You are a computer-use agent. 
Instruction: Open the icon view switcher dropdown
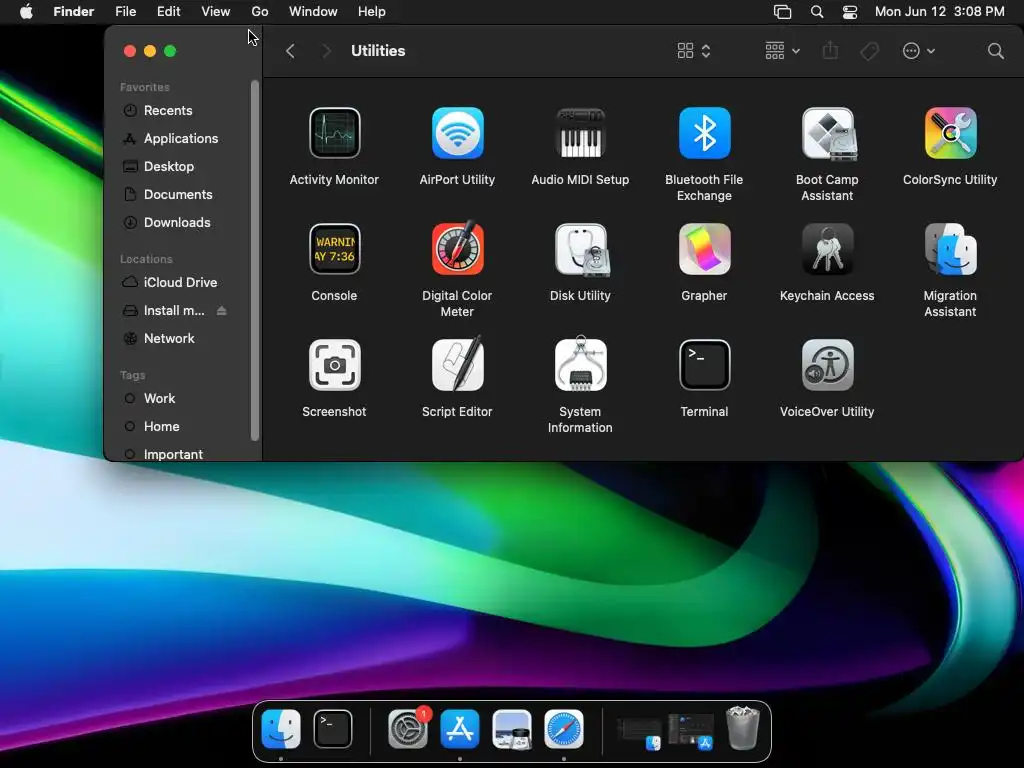pyautogui.click(x=694, y=51)
